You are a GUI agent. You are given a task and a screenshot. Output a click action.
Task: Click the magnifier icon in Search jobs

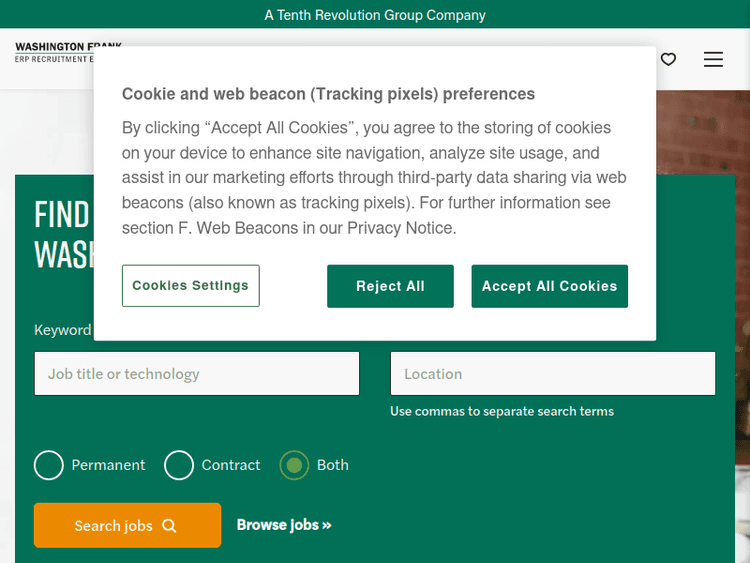[x=169, y=526]
